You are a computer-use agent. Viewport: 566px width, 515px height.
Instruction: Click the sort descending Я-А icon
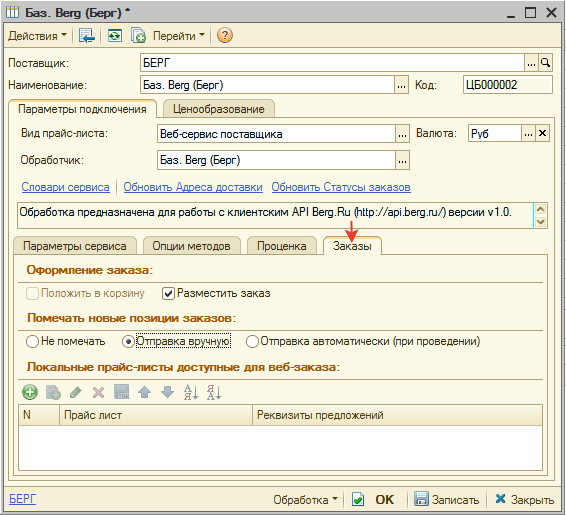(214, 392)
